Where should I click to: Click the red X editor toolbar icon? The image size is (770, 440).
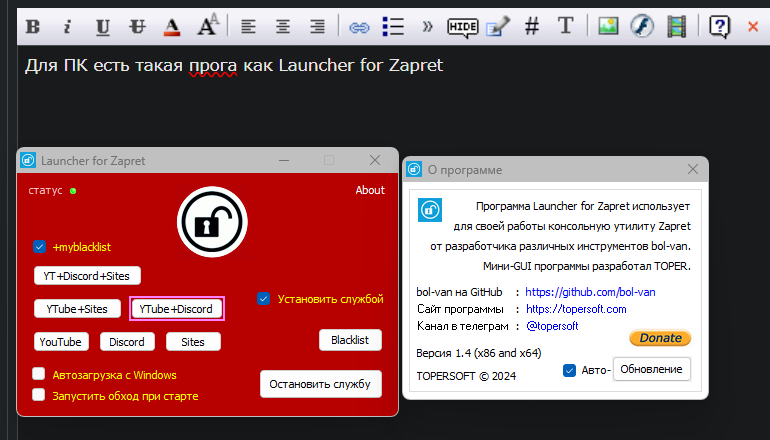pyautogui.click(x=753, y=27)
